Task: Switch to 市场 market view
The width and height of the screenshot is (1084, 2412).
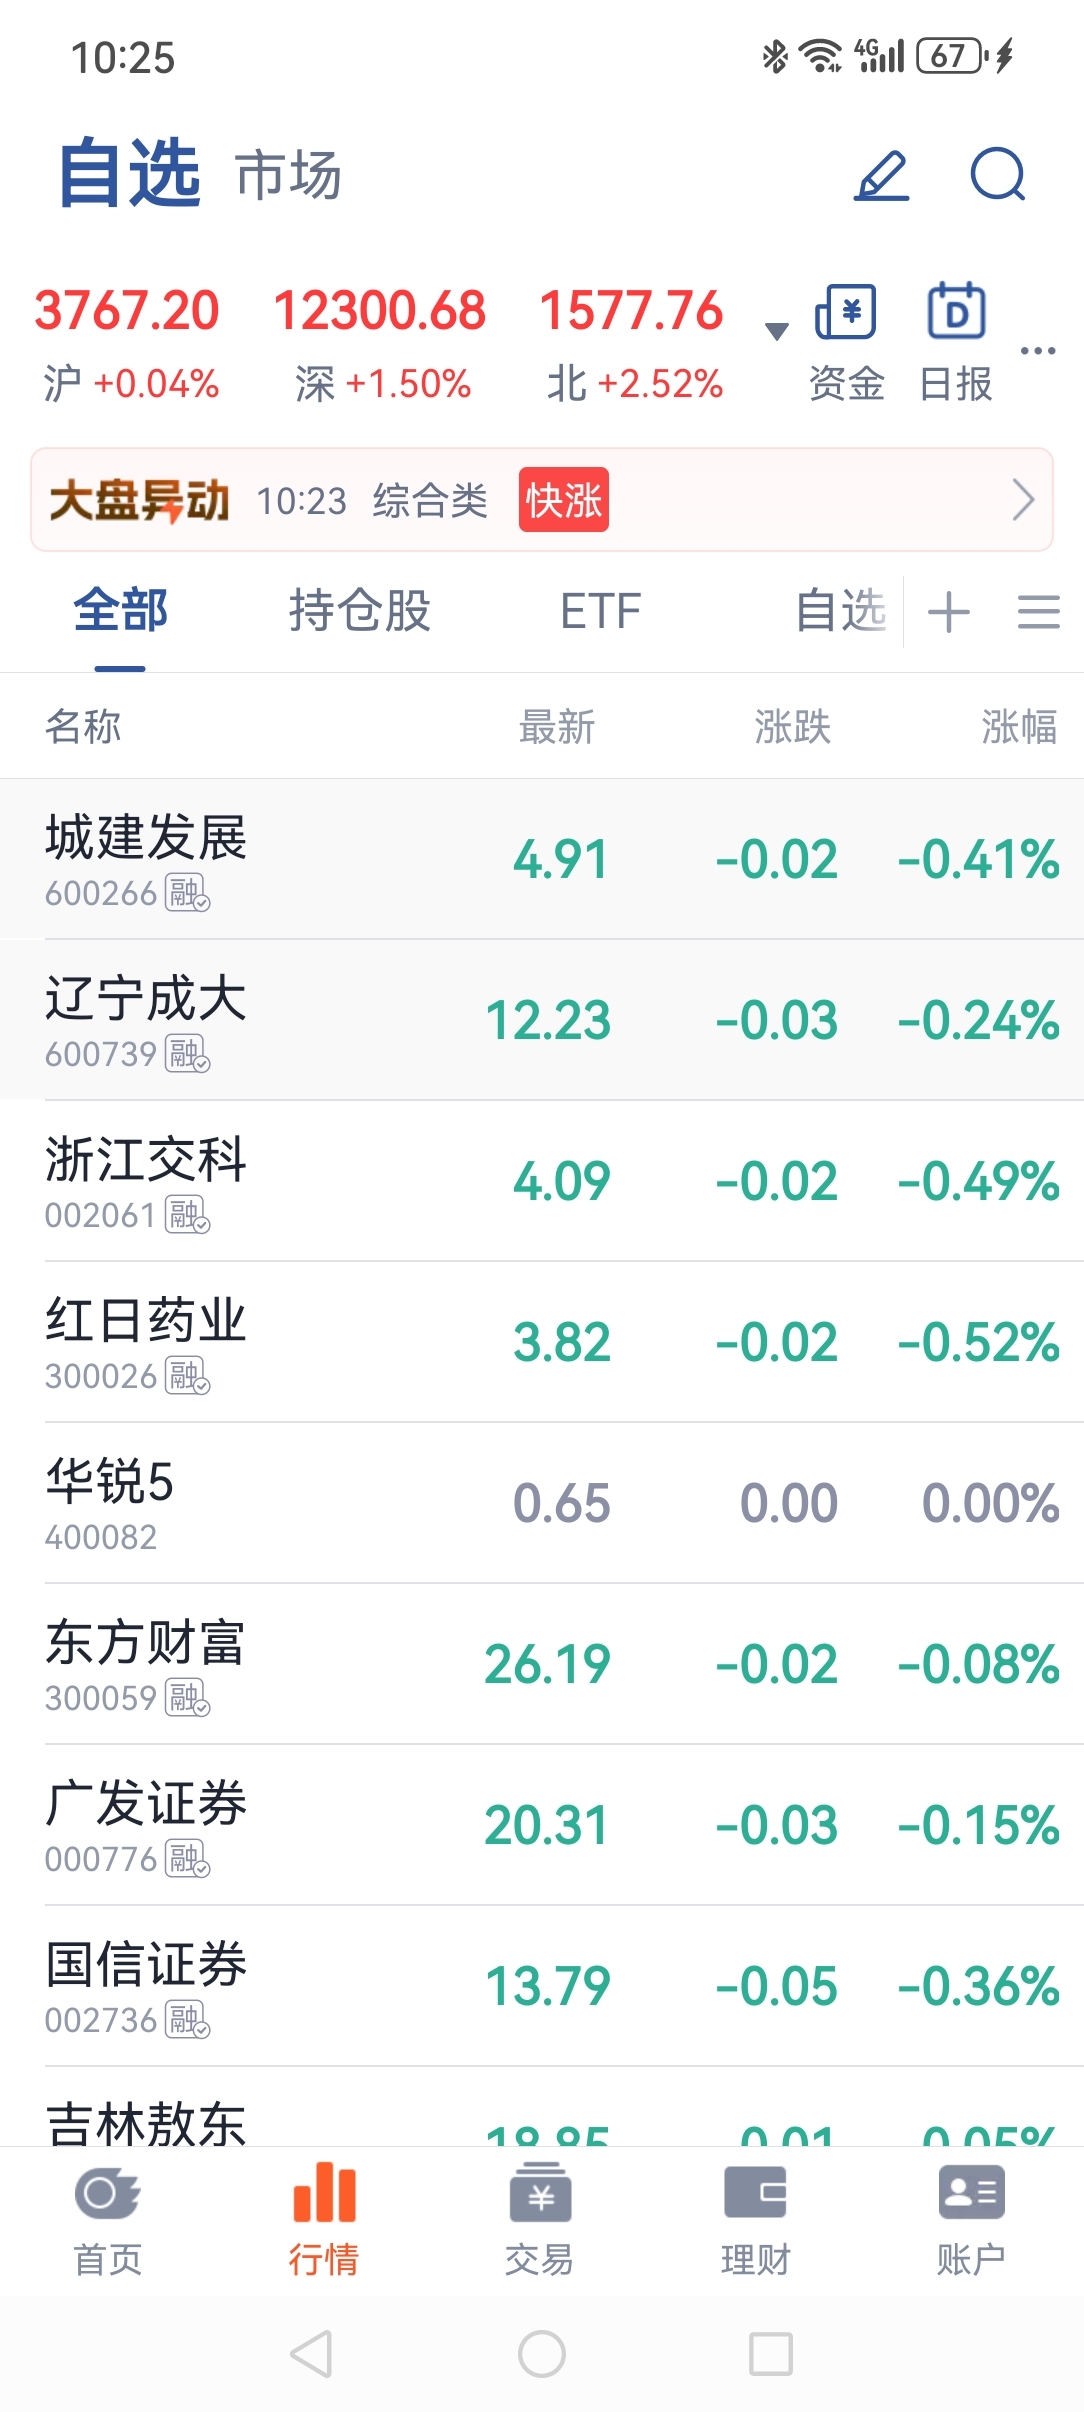Action: tap(289, 176)
